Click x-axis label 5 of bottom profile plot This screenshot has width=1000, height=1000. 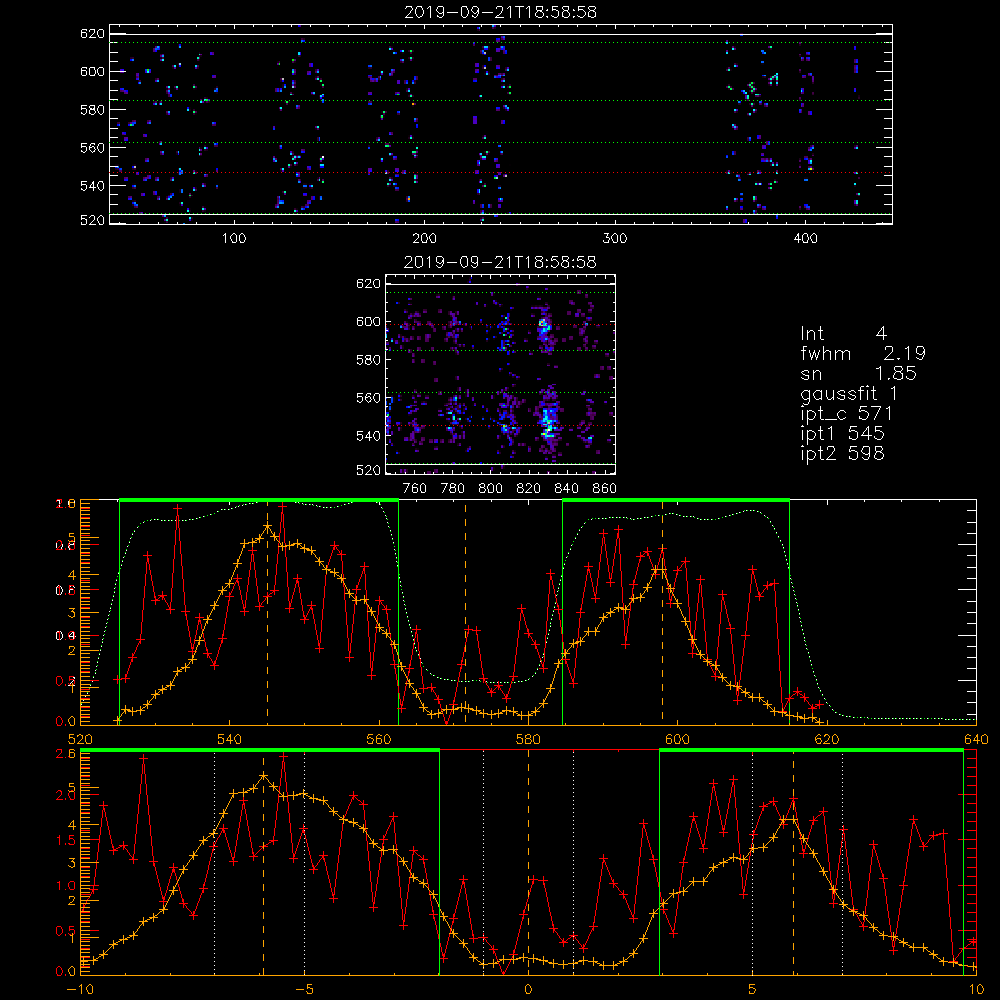click(753, 990)
